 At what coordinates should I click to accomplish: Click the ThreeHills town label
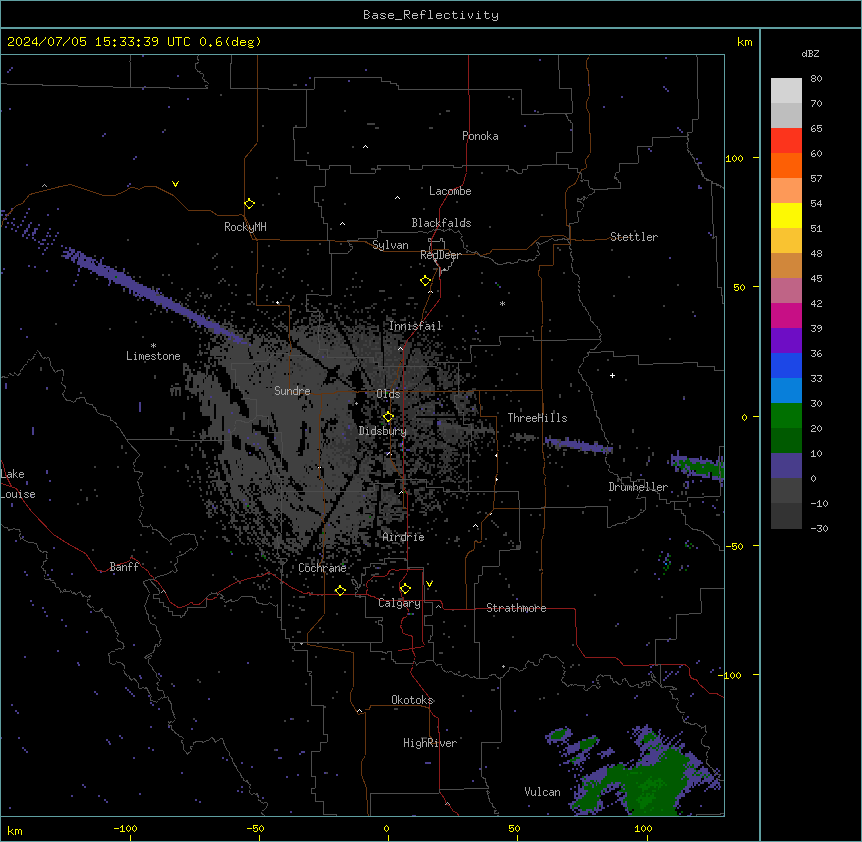537,418
